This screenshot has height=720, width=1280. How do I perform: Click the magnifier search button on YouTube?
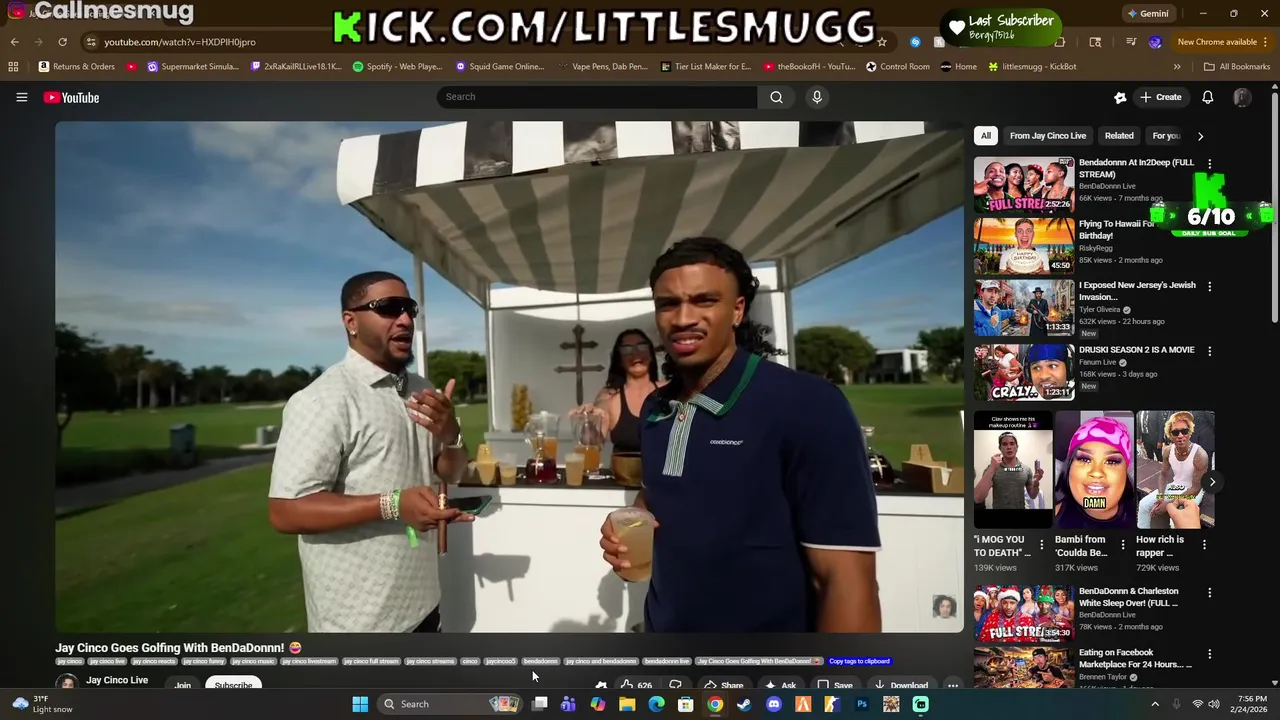(x=776, y=97)
